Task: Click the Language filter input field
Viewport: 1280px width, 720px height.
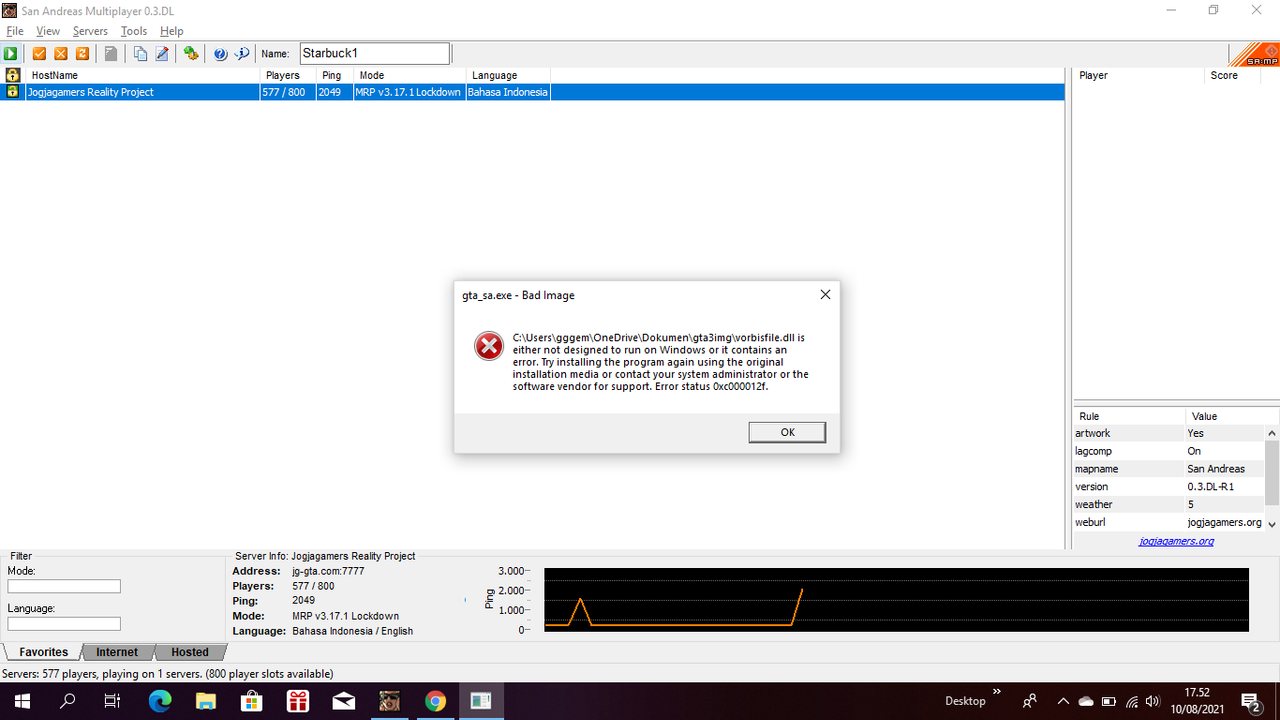Action: point(64,624)
